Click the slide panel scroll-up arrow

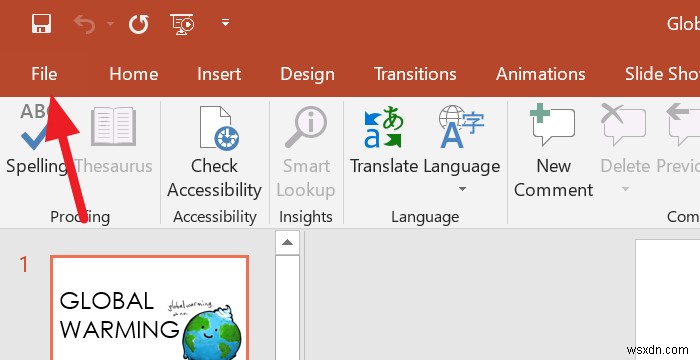(x=288, y=243)
